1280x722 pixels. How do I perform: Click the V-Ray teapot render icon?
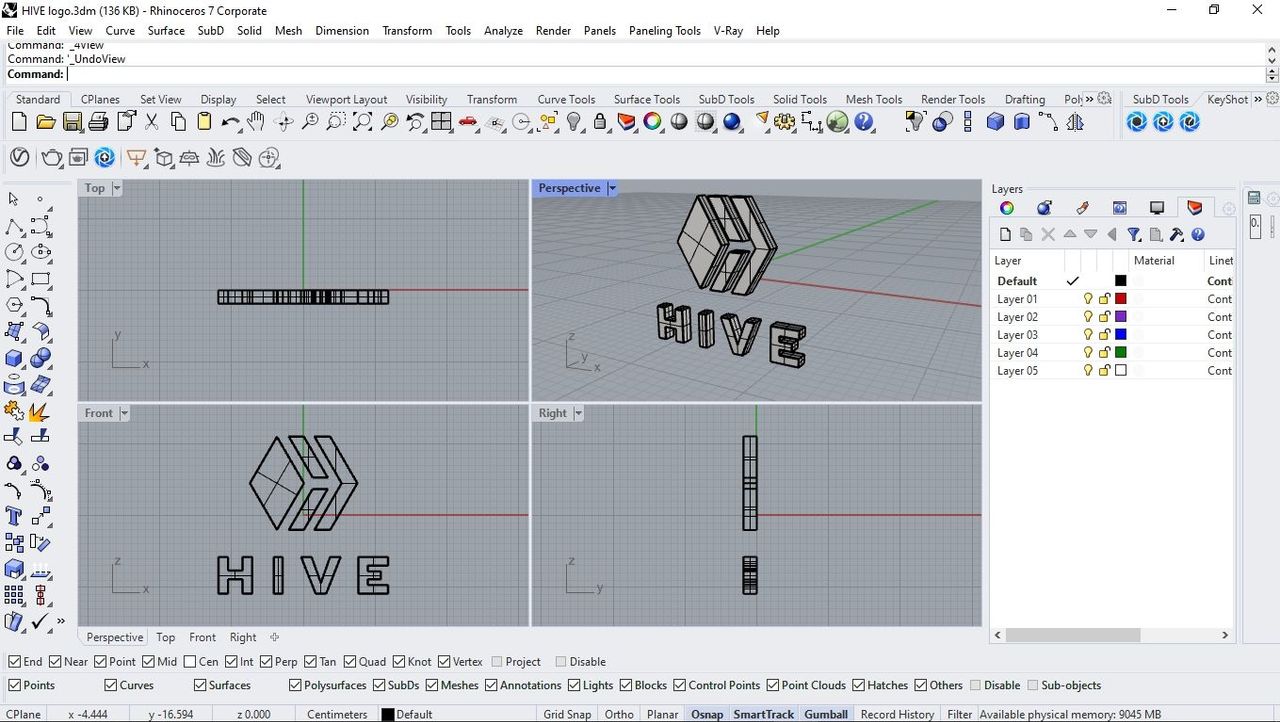[x=51, y=157]
